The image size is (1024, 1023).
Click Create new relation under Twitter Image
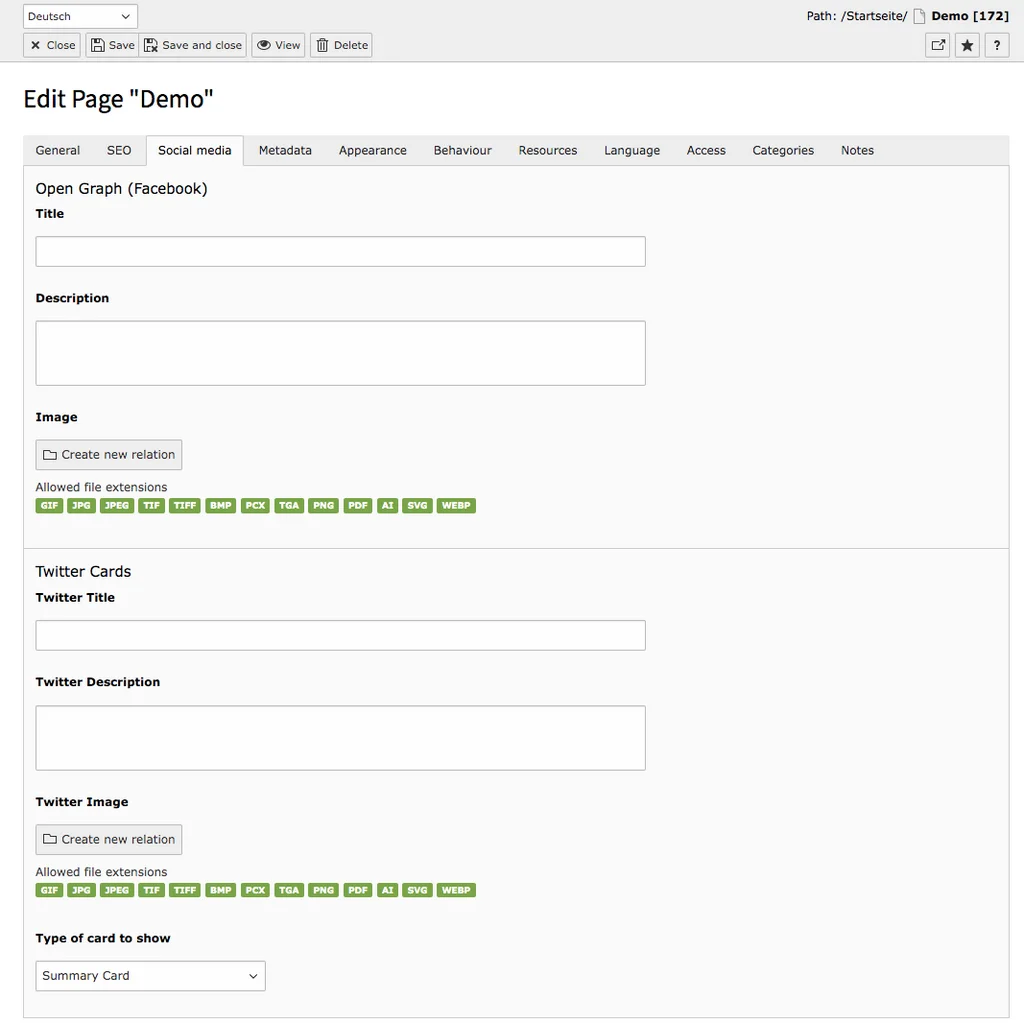108,839
